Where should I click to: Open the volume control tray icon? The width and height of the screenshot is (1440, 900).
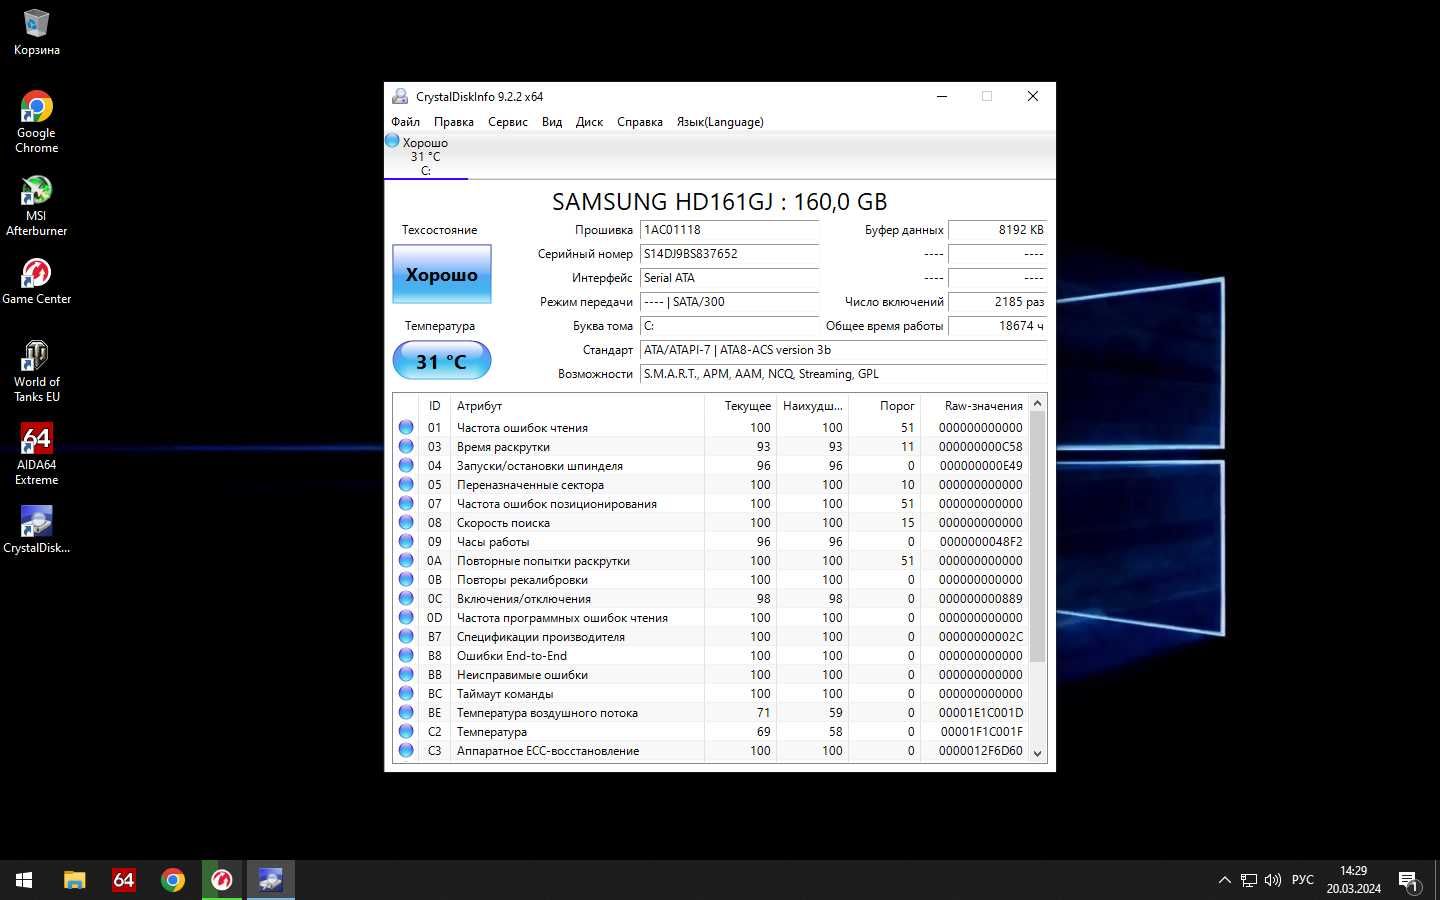[x=1273, y=880]
